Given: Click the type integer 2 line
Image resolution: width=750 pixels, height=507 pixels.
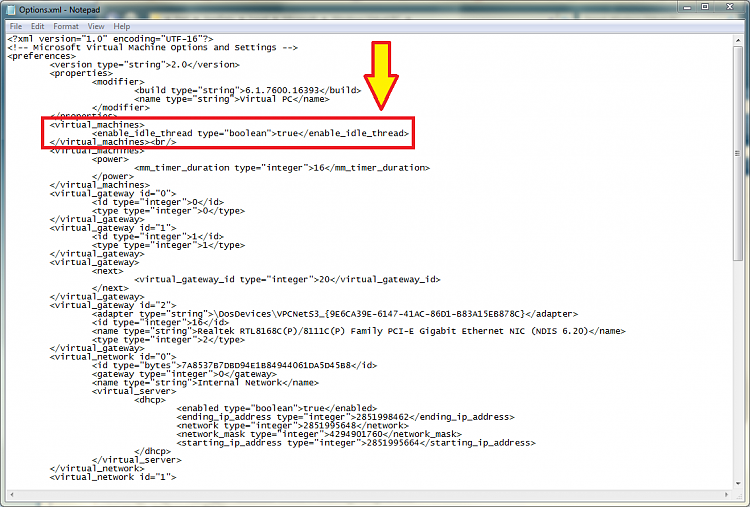Looking at the screenshot, I should [168, 340].
